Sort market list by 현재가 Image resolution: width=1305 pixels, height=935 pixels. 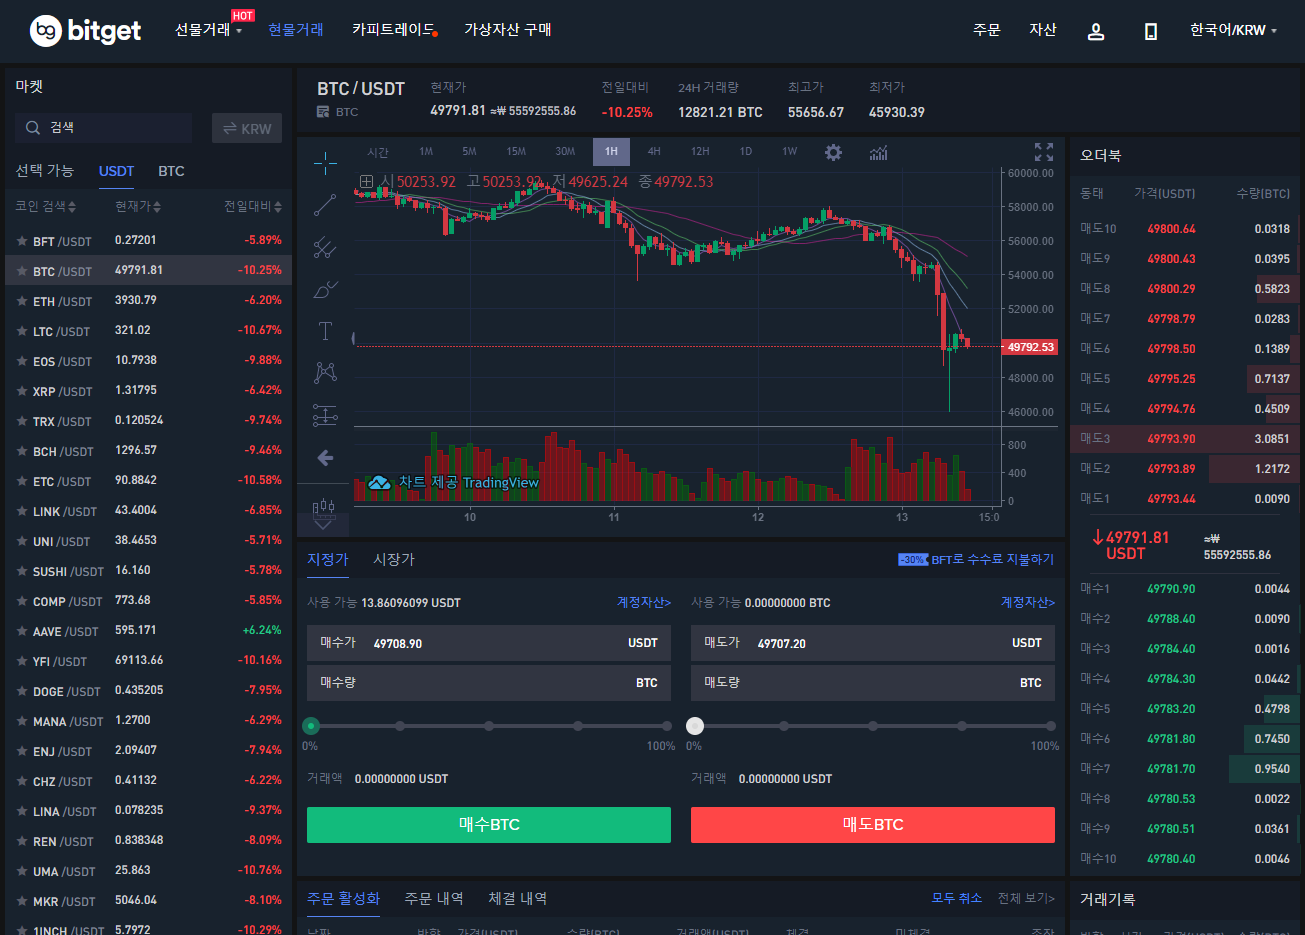[x=138, y=206]
